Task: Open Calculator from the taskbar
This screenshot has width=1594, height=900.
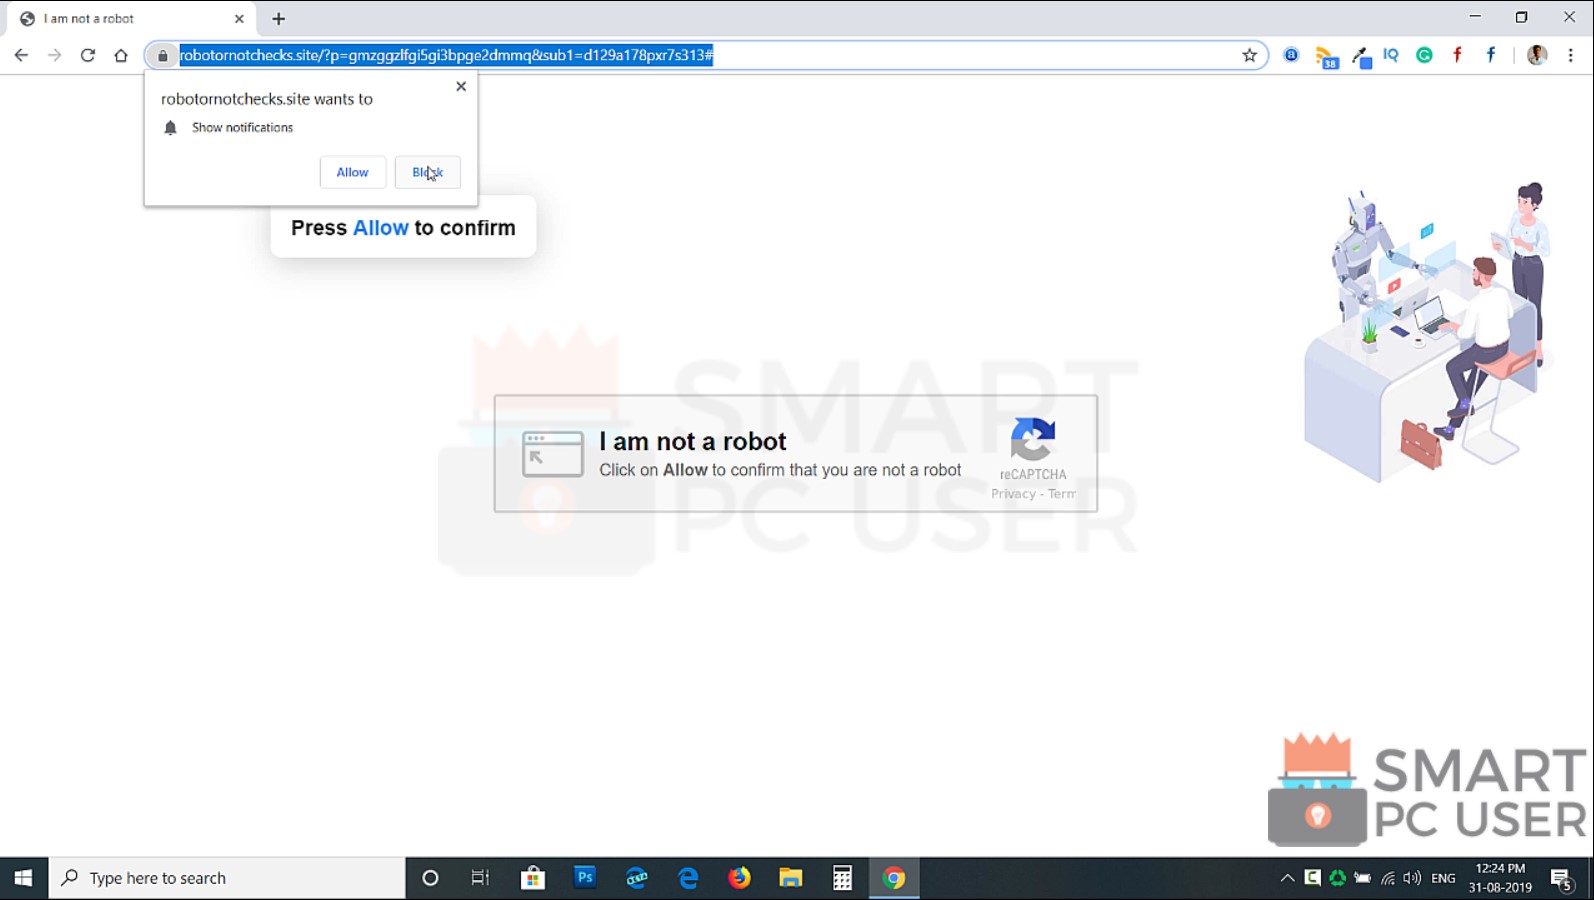Action: 842,878
